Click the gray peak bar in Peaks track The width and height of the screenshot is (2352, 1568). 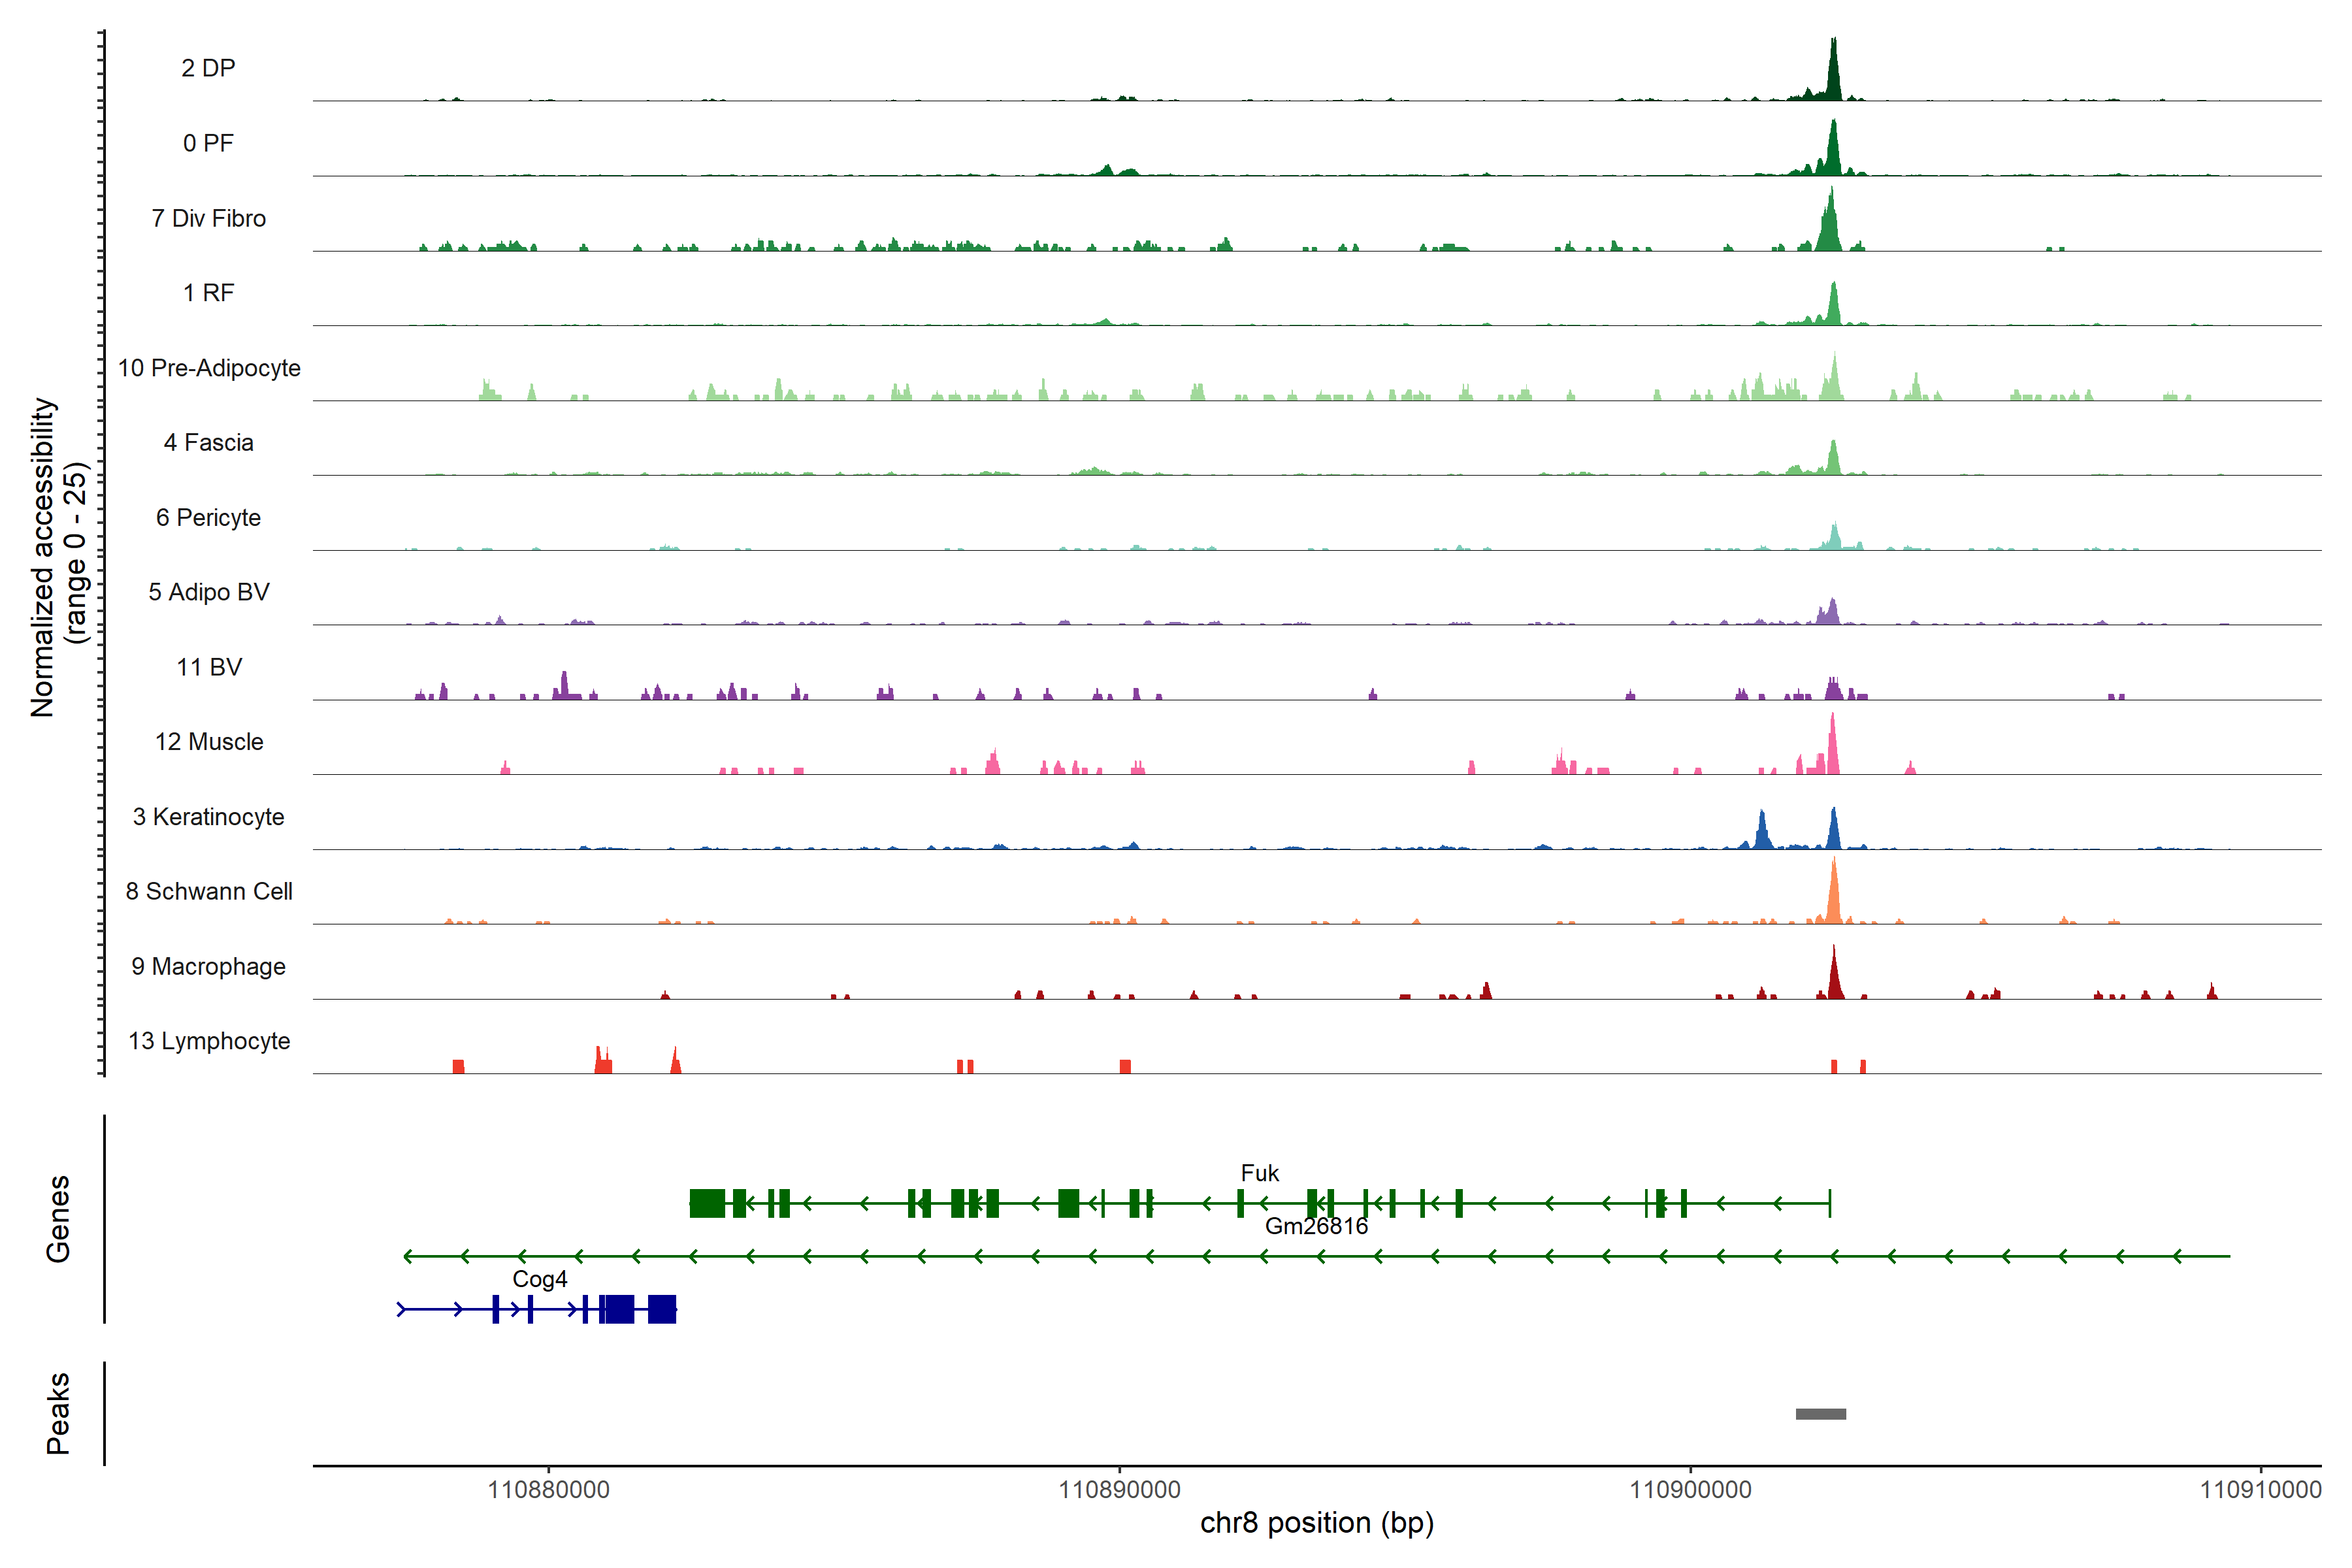tap(1820, 1413)
